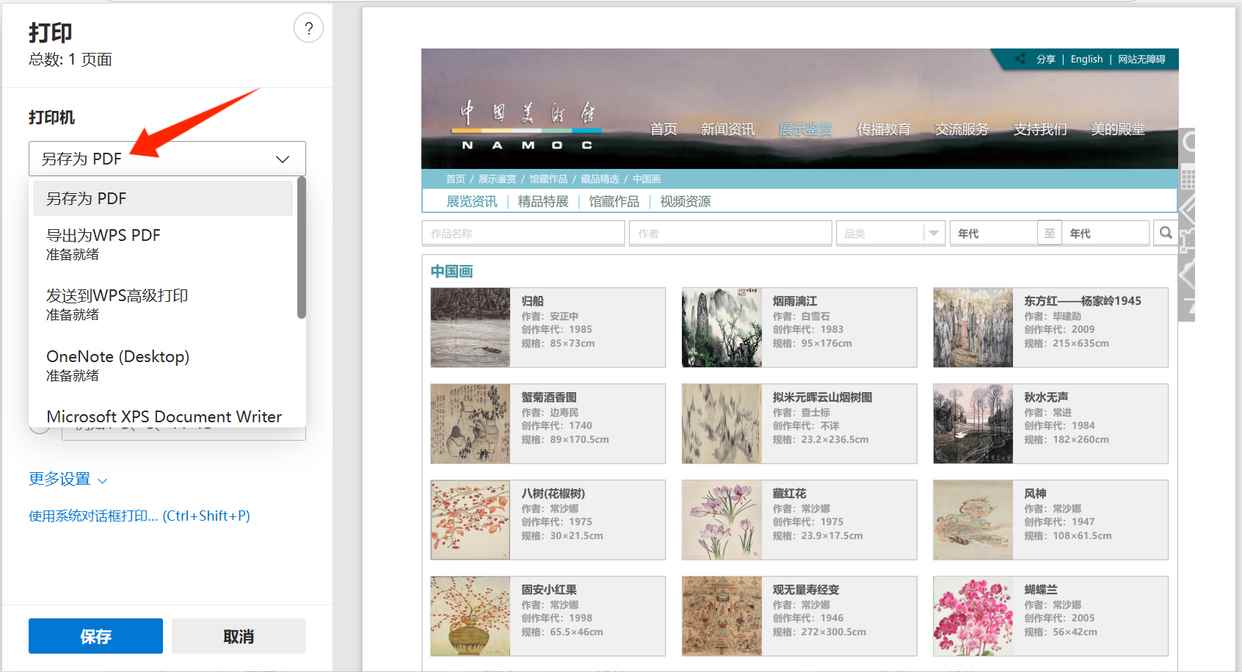Expand 更多设置 section
Viewport: 1242px width, 672px height.
point(68,479)
